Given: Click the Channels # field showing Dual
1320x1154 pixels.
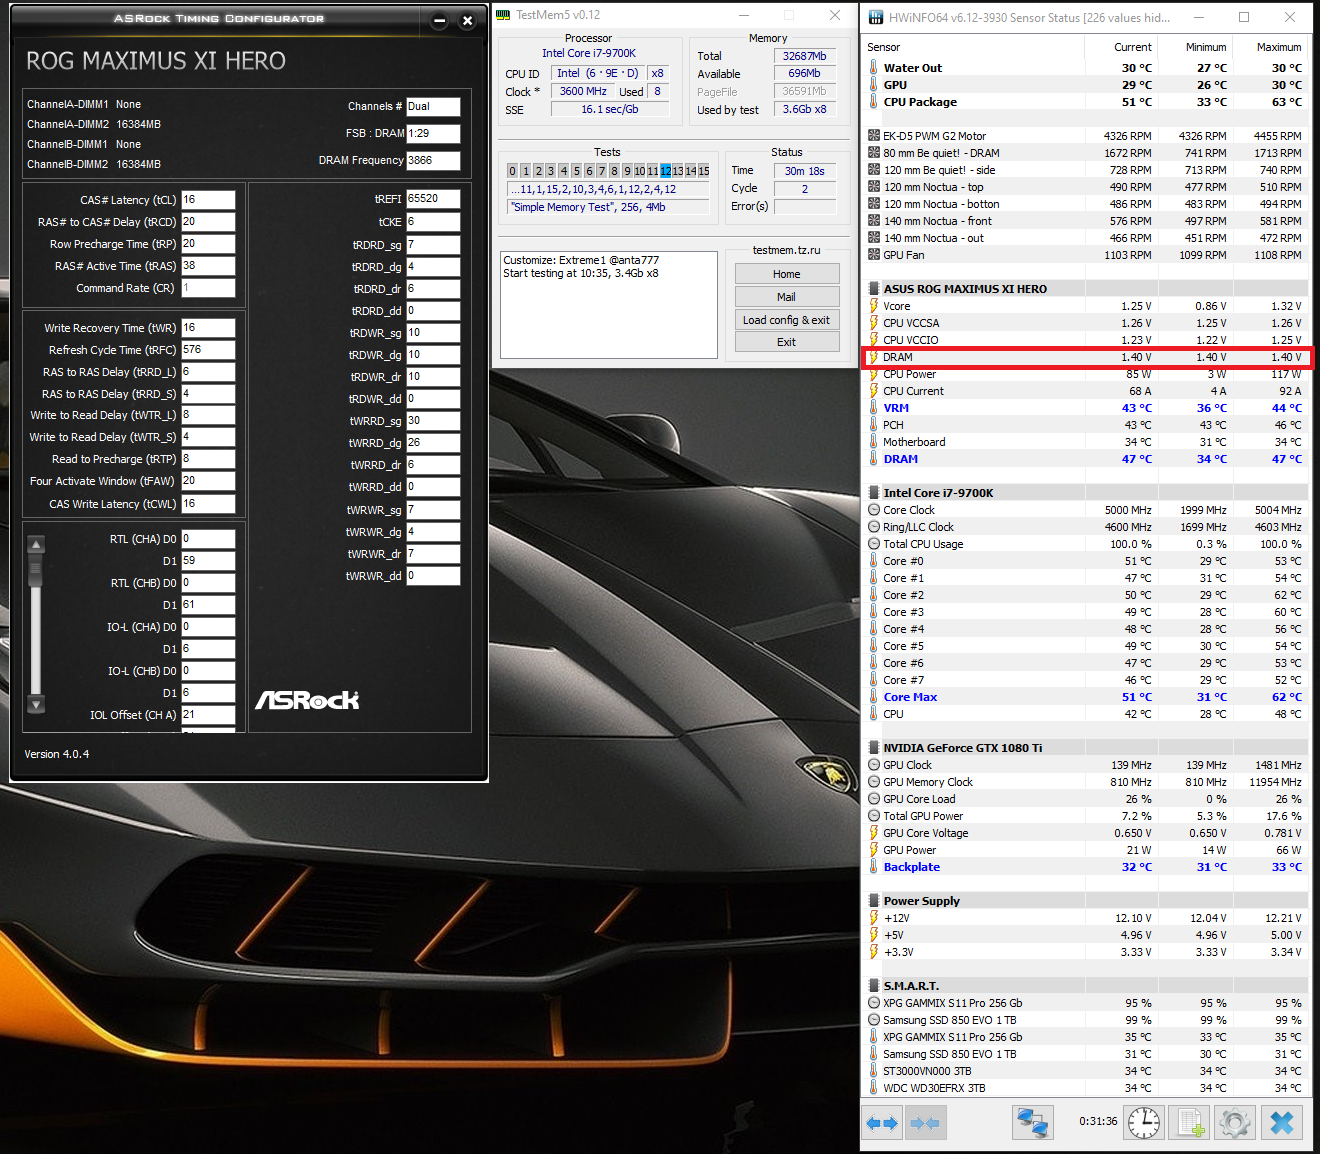Looking at the screenshot, I should 433,106.
